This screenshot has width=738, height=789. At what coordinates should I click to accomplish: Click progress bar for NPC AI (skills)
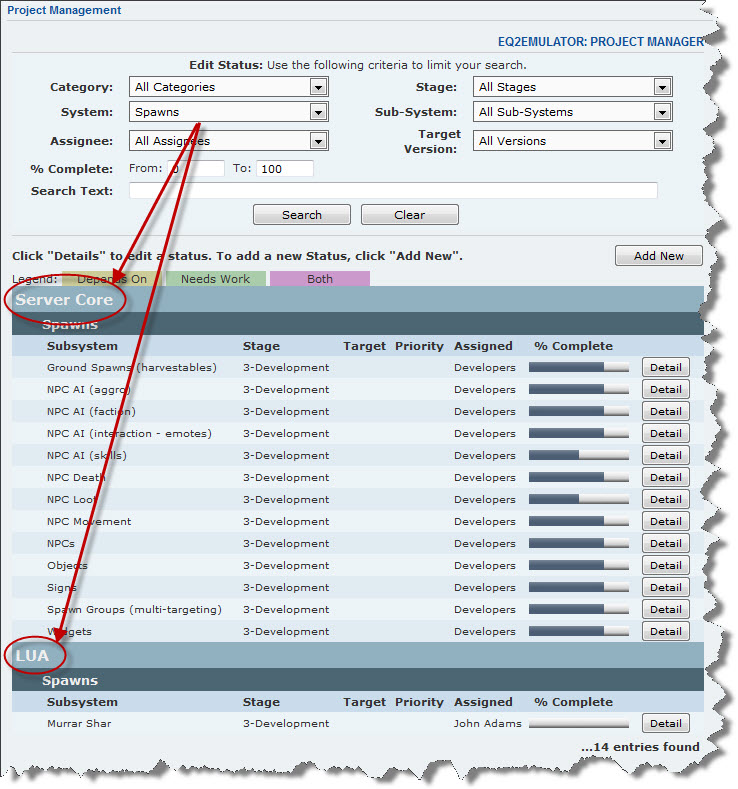[x=578, y=456]
